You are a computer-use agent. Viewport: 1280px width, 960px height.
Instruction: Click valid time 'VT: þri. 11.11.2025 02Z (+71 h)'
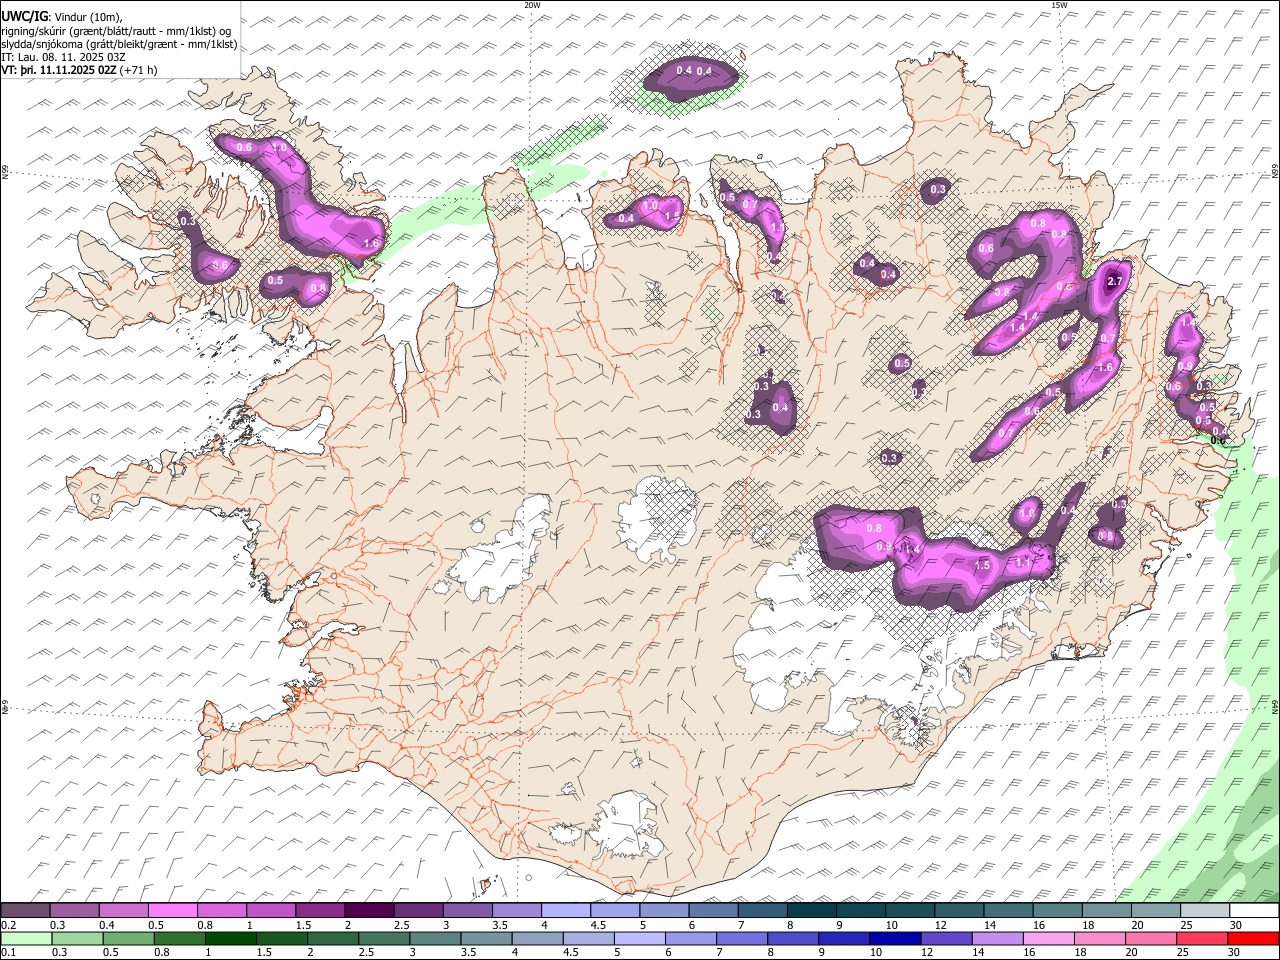pyautogui.click(x=80, y=70)
